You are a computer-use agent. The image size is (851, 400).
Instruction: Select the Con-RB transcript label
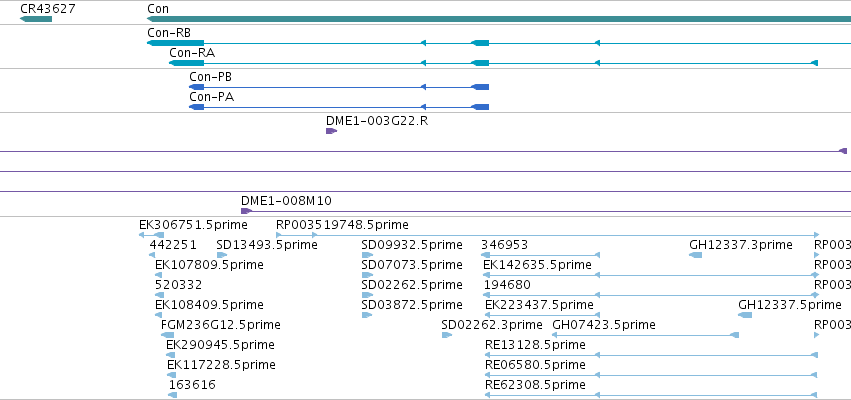pos(169,33)
